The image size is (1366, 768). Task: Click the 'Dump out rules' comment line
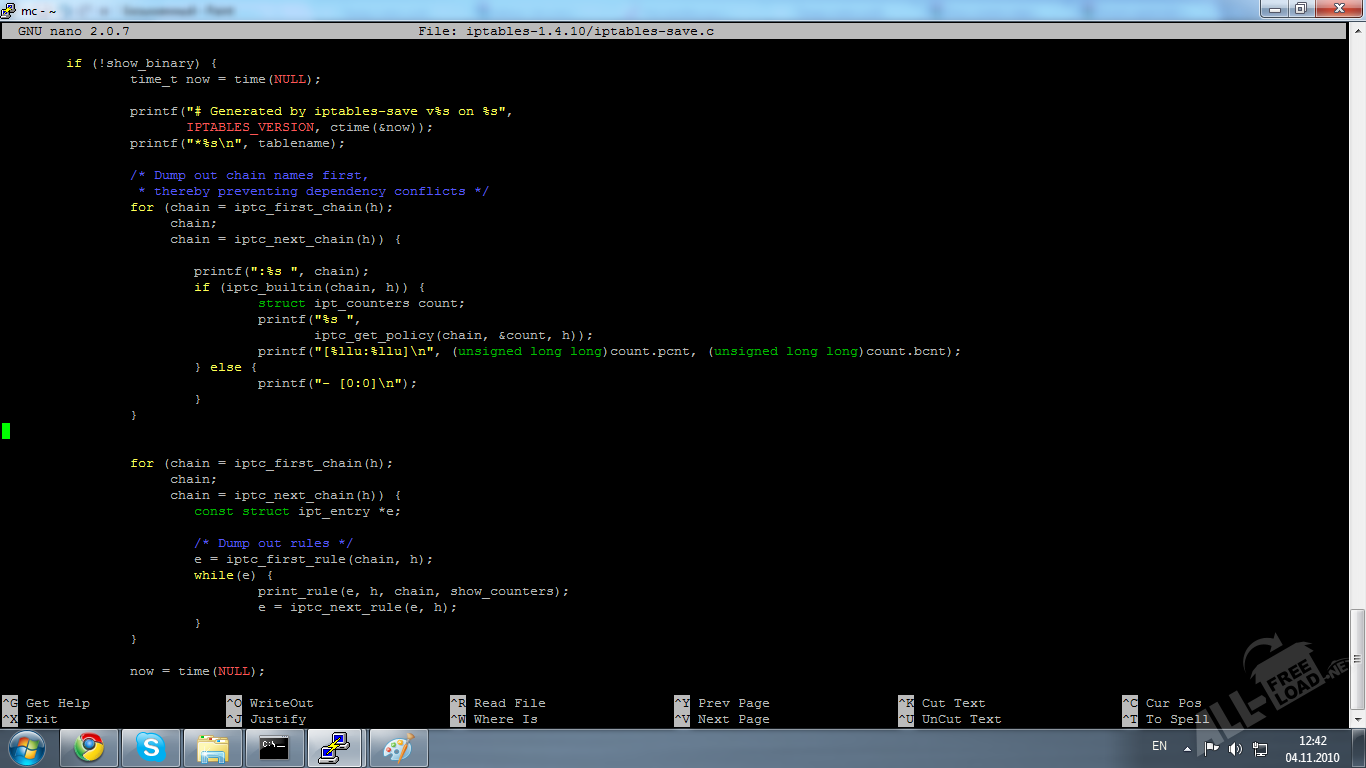point(273,543)
